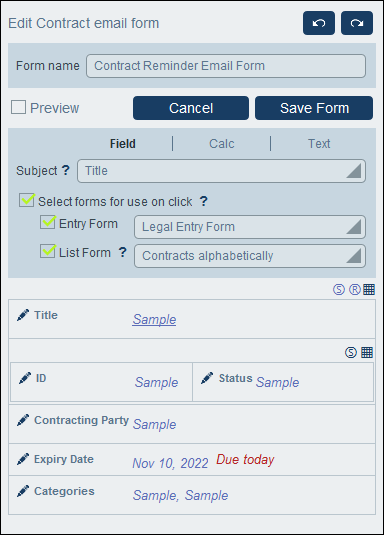Switch to the Text tab
This screenshot has width=384, height=535.
(x=319, y=144)
